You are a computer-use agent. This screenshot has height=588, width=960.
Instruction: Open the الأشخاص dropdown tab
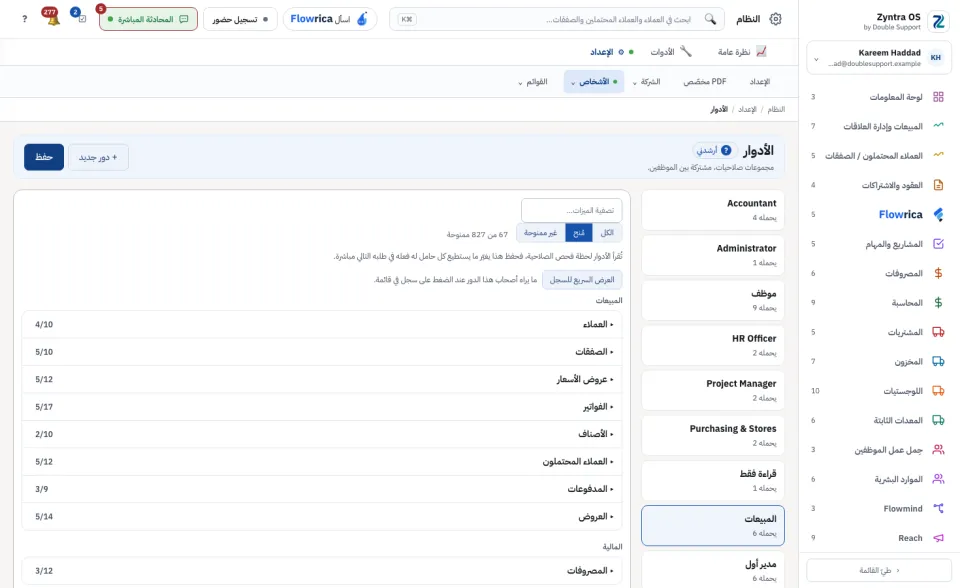click(594, 81)
